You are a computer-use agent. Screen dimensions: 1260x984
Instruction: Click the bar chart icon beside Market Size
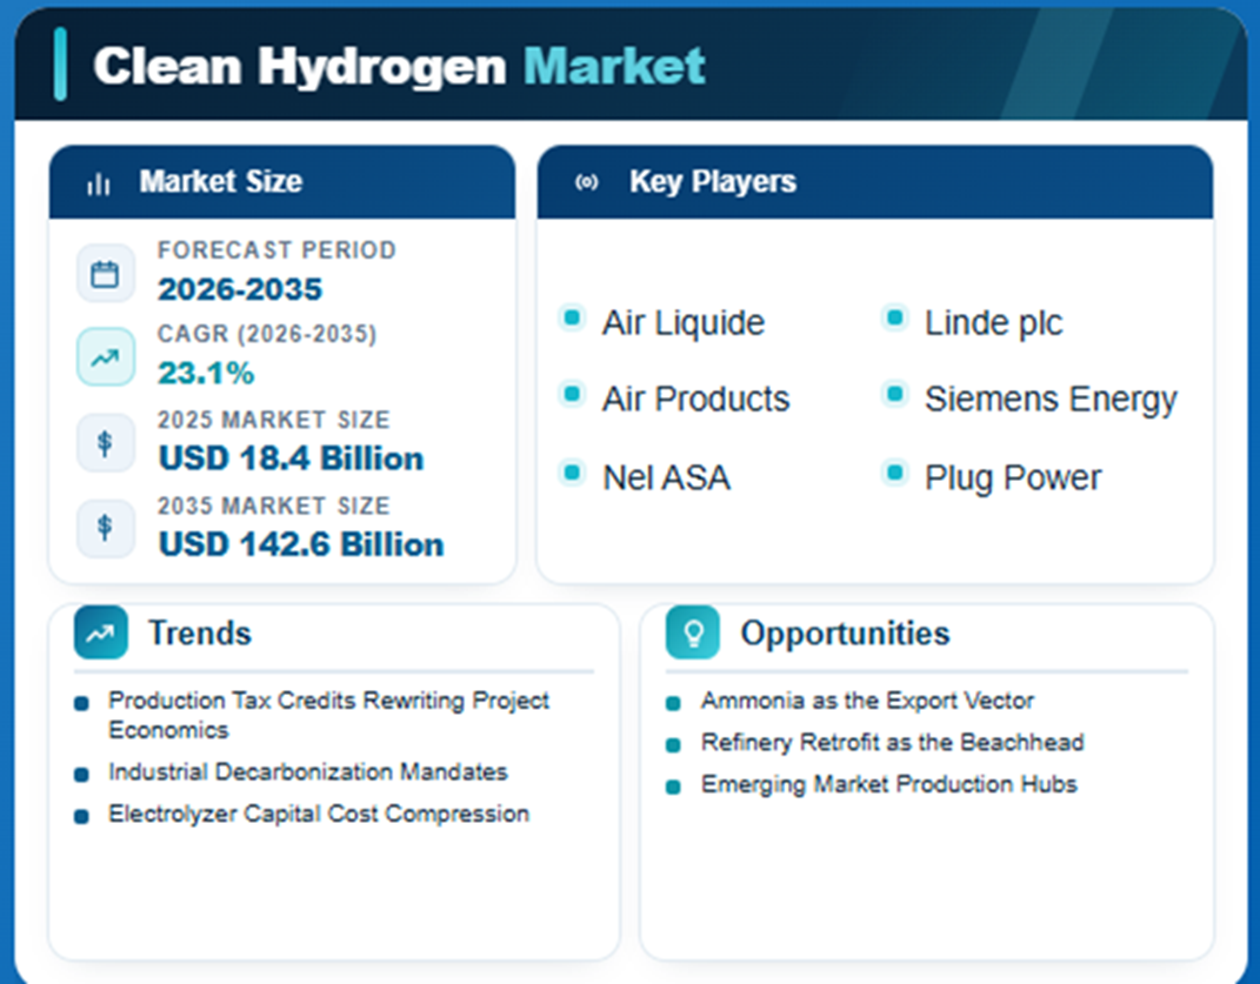(x=98, y=184)
